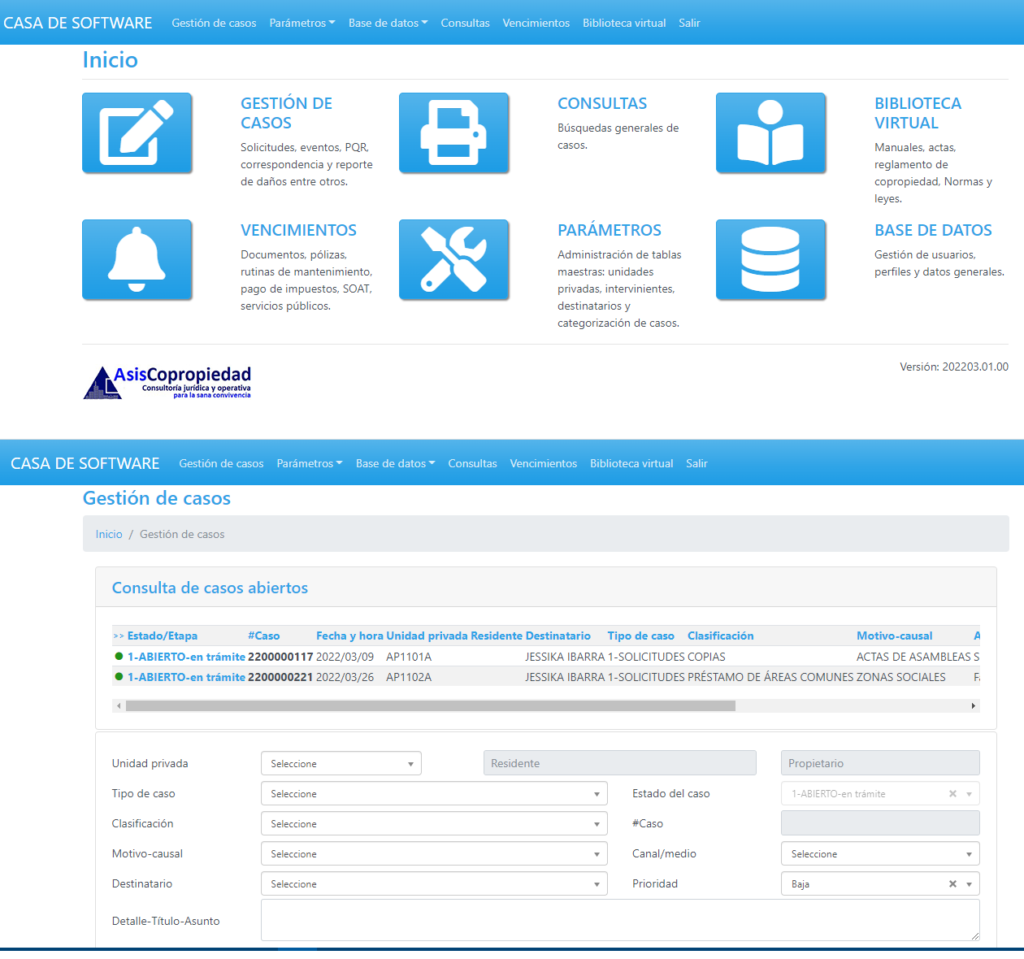
Task: Select the Parámetros wrench and screwdriver icon
Action: click(453, 260)
